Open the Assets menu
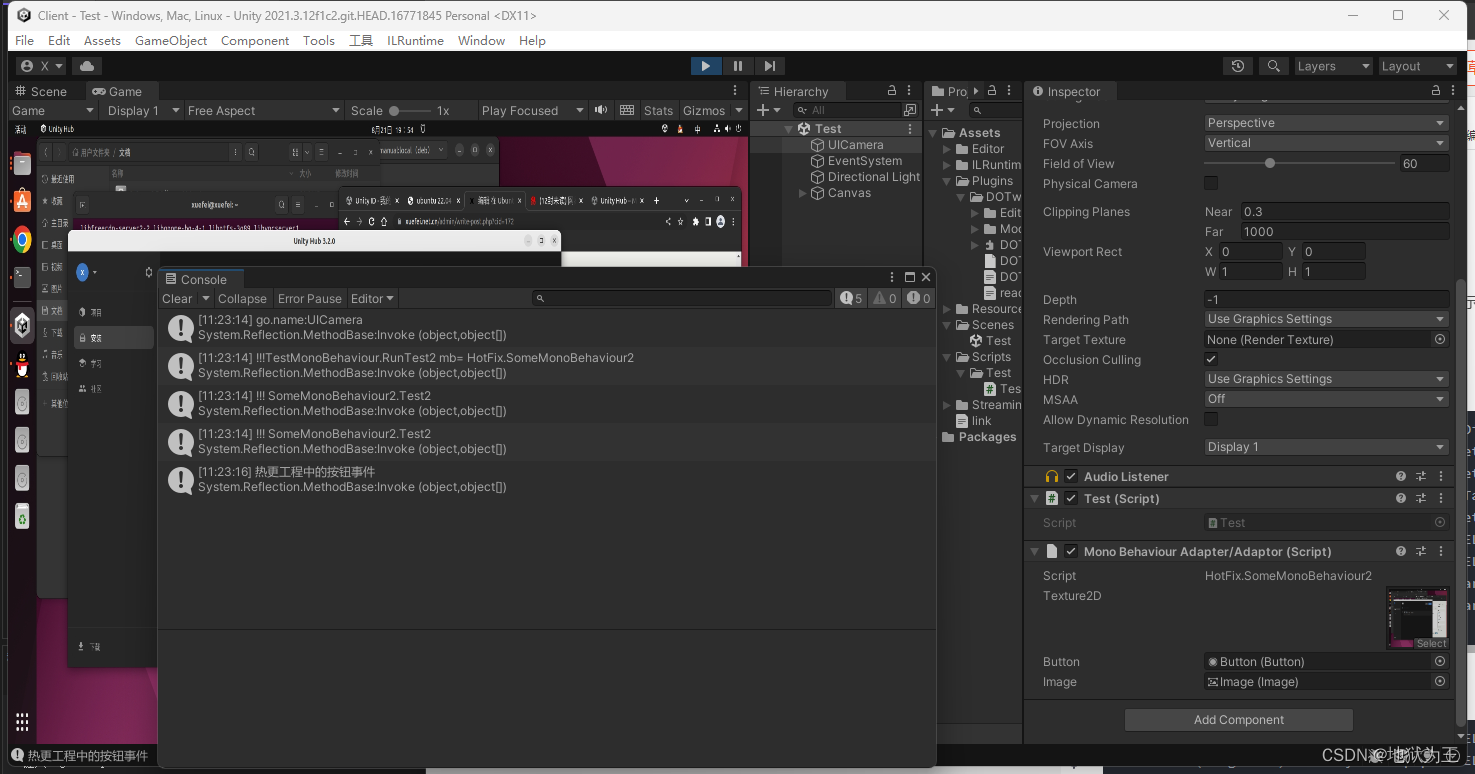This screenshot has height=774, width=1475. tap(102, 40)
